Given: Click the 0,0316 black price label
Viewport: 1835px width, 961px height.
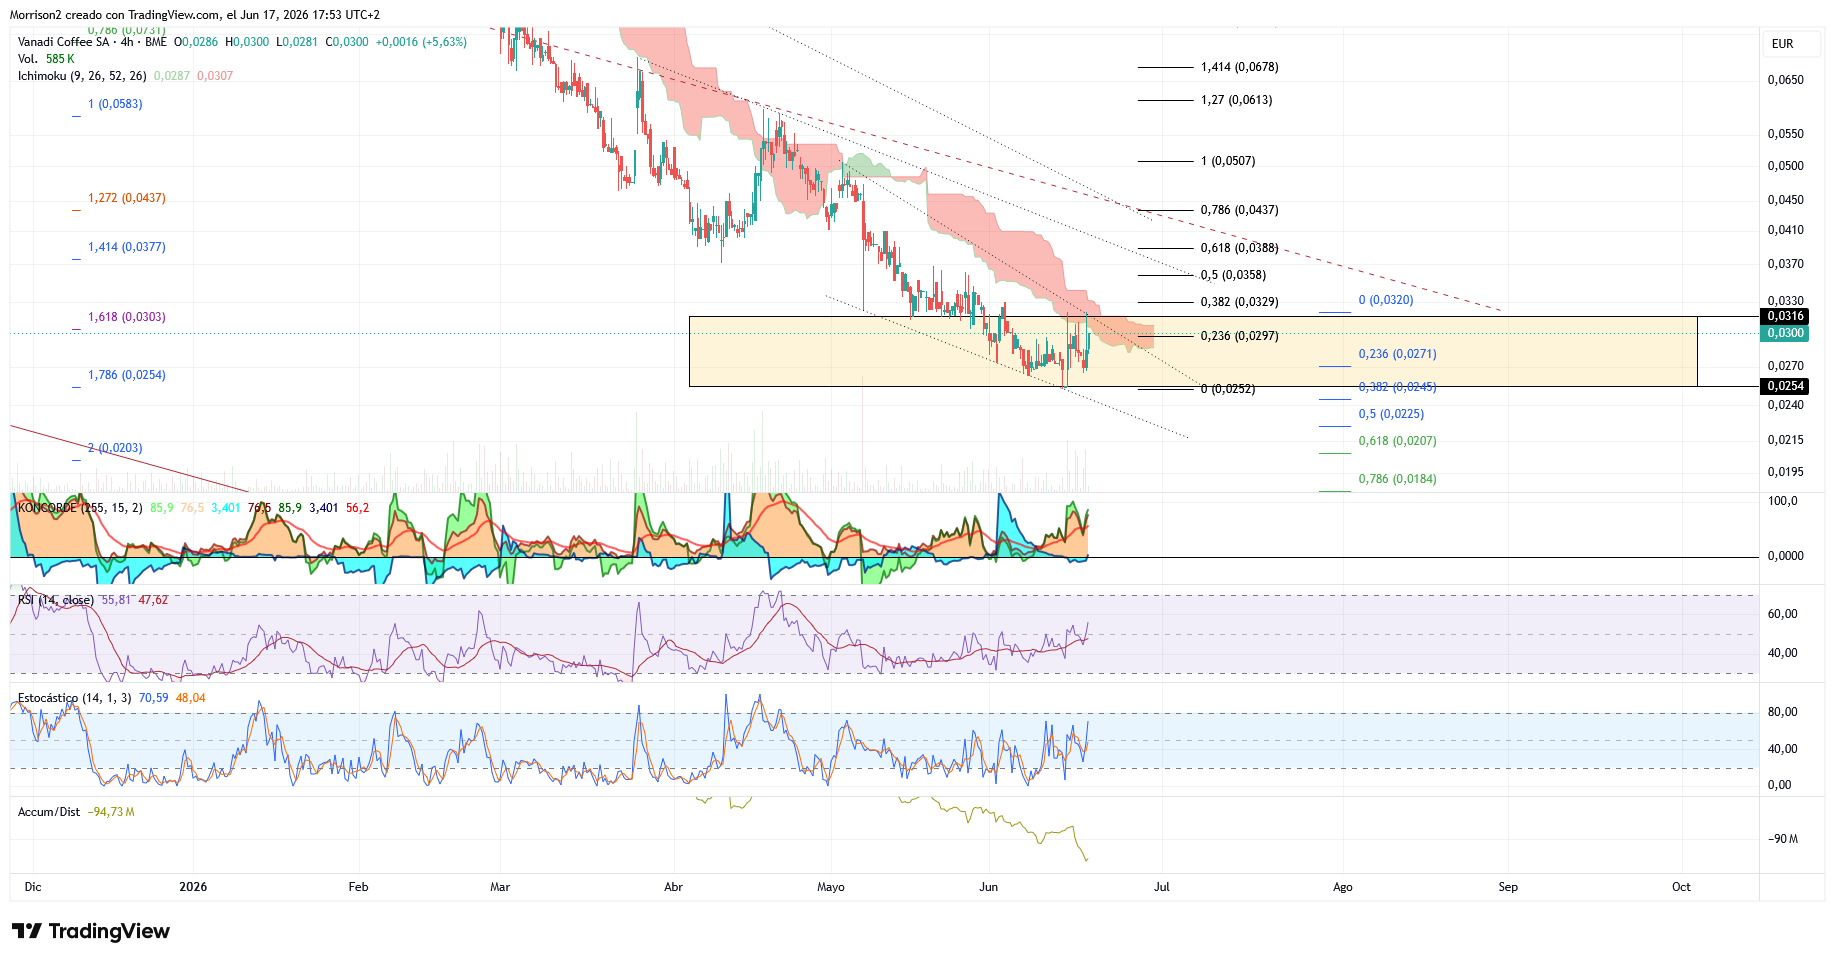Looking at the screenshot, I should [1785, 316].
